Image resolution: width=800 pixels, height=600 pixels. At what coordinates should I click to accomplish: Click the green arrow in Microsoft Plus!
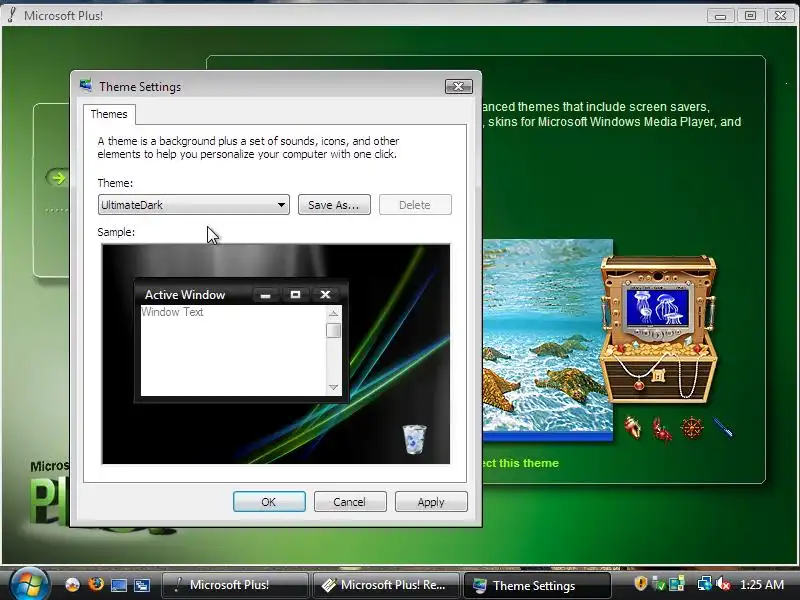tap(57, 178)
